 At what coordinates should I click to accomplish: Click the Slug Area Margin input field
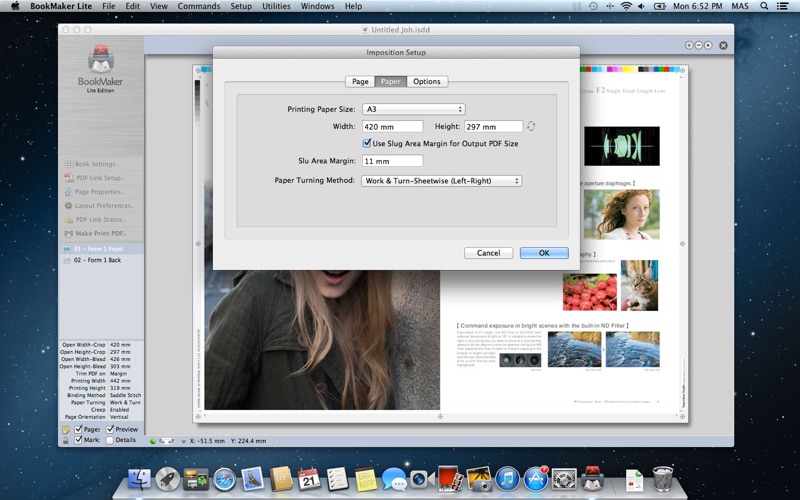pyautogui.click(x=392, y=161)
